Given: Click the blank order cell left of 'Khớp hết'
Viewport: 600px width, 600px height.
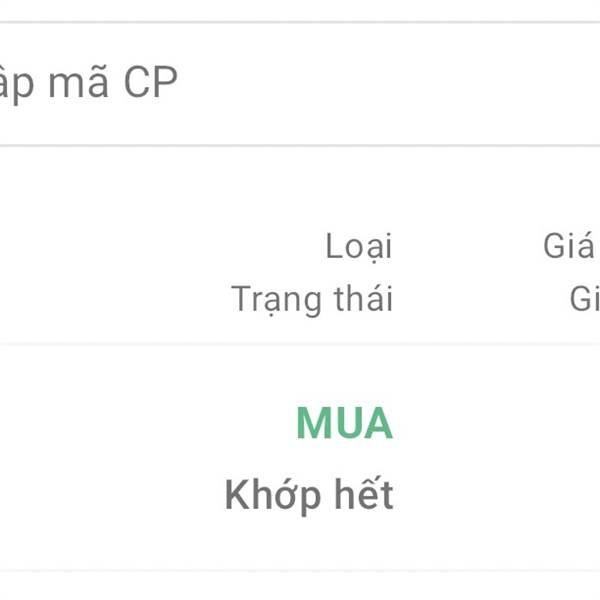Looking at the screenshot, I should tap(109, 496).
